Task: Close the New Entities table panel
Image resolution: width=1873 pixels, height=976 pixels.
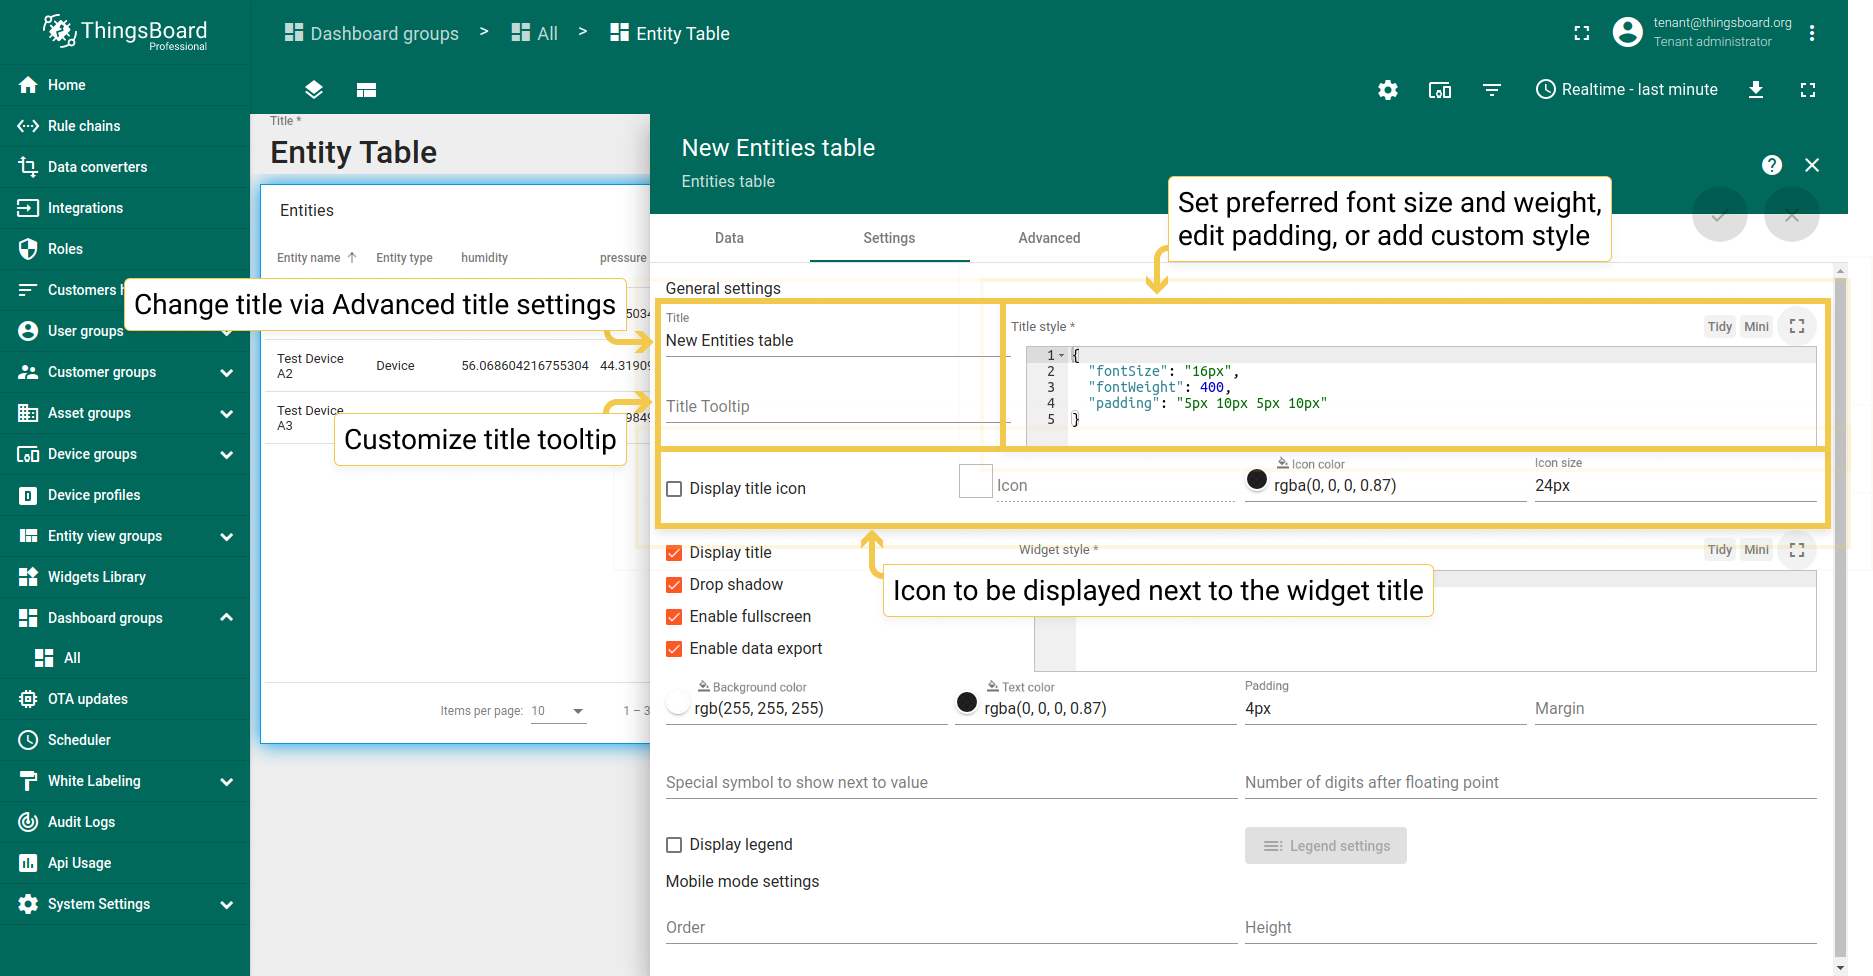Action: [x=1812, y=165]
